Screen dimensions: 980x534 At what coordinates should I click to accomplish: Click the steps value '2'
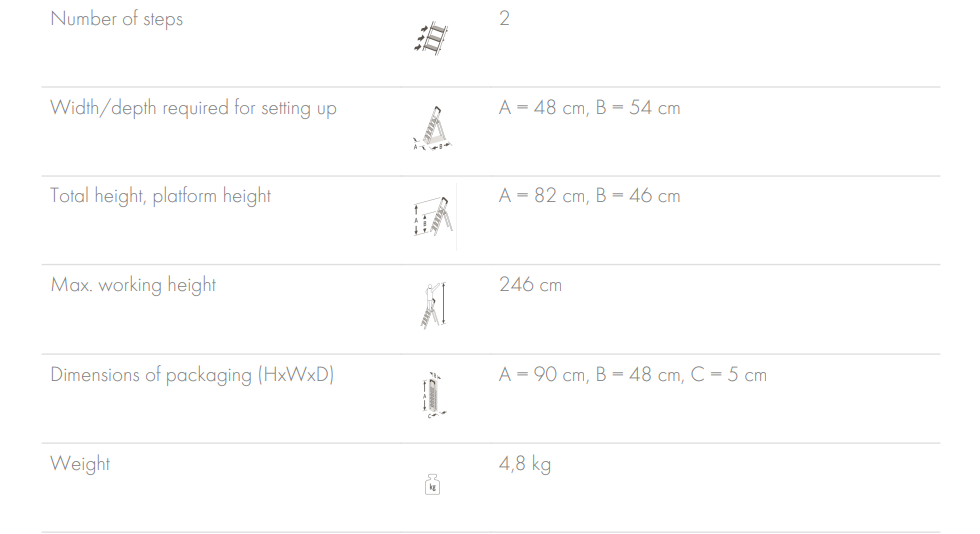click(504, 19)
